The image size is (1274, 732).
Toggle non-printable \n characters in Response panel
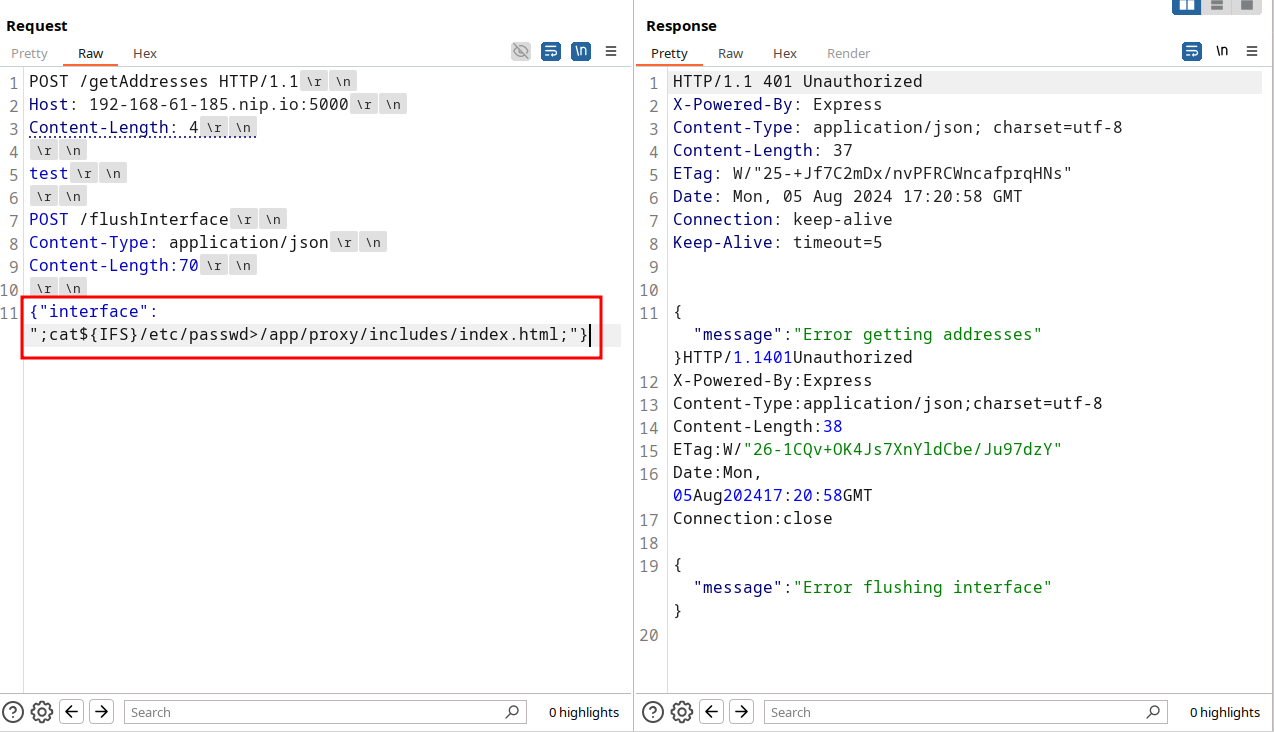1222,51
